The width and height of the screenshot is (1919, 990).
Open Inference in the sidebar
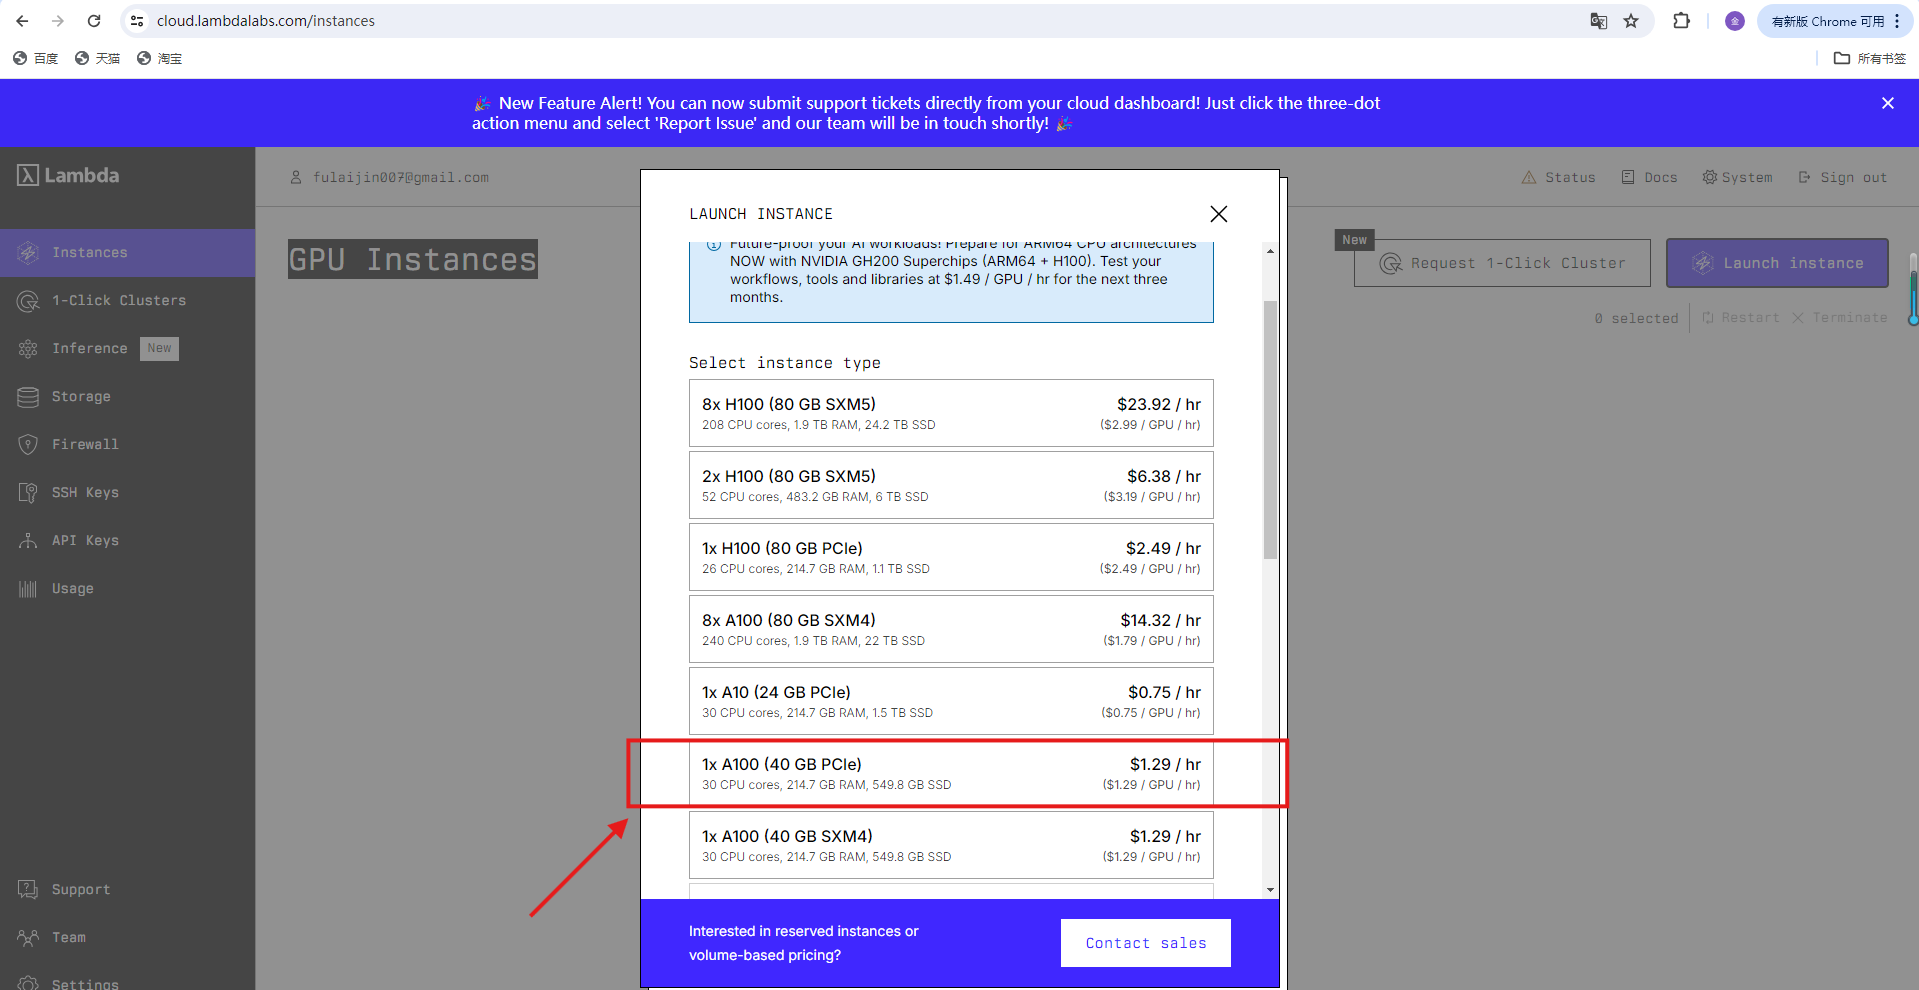click(128, 349)
